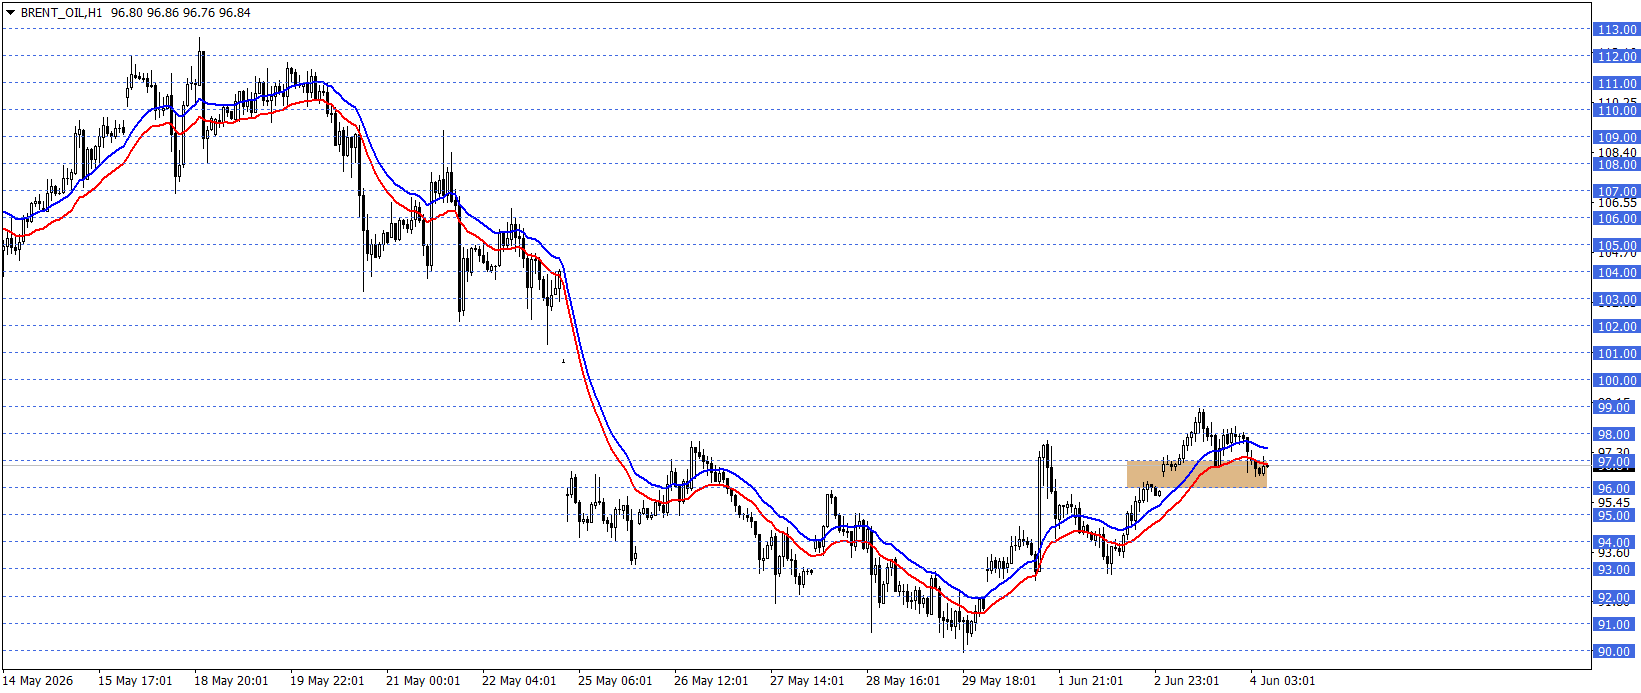Click the 25 May 06:01 time label

(615, 681)
